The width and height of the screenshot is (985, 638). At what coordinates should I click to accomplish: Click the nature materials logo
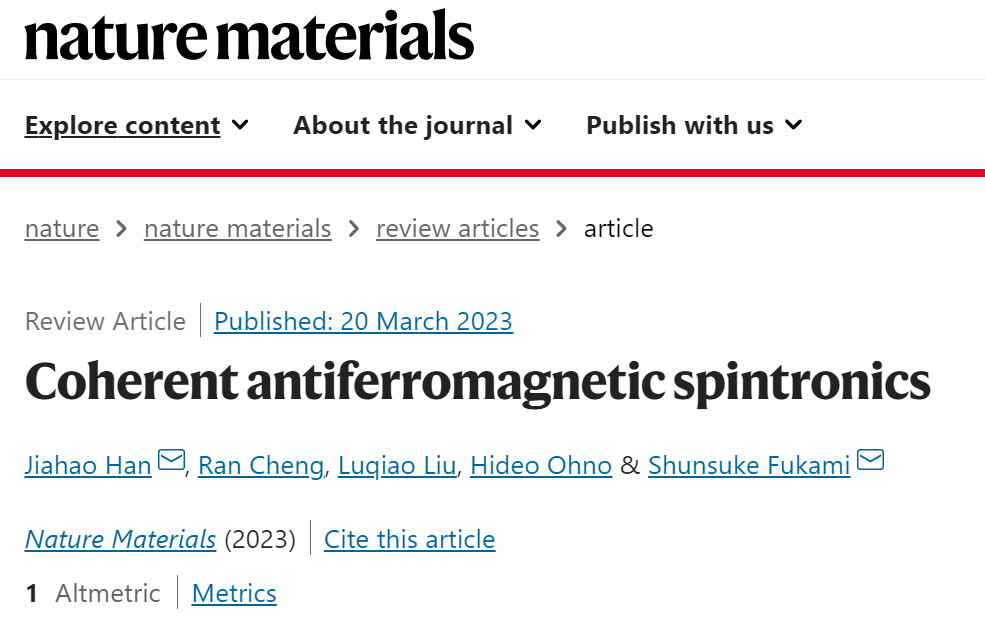pyautogui.click(x=249, y=36)
